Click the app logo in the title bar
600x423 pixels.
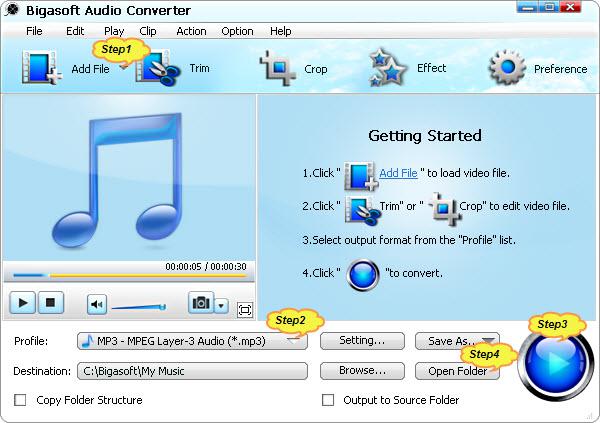12,10
